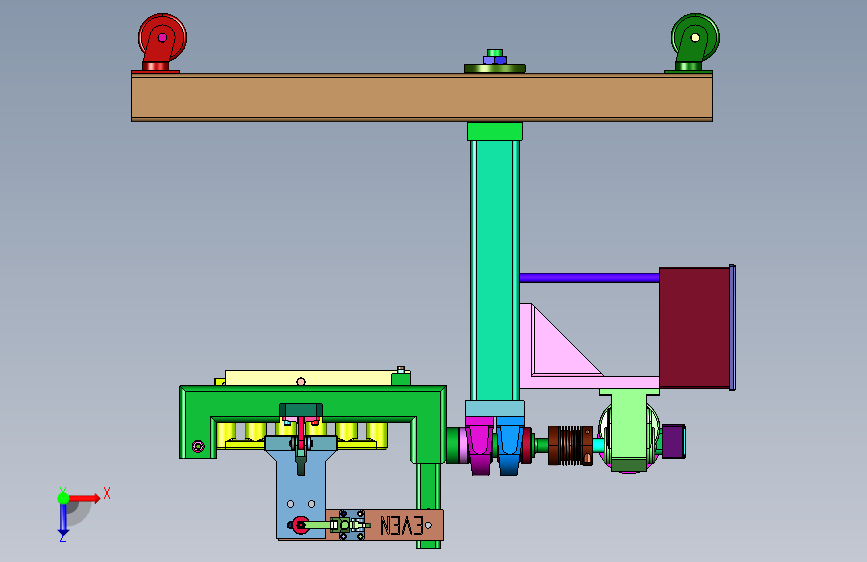
Task: Select the olive washer plate under the bolt
Action: tap(494, 69)
